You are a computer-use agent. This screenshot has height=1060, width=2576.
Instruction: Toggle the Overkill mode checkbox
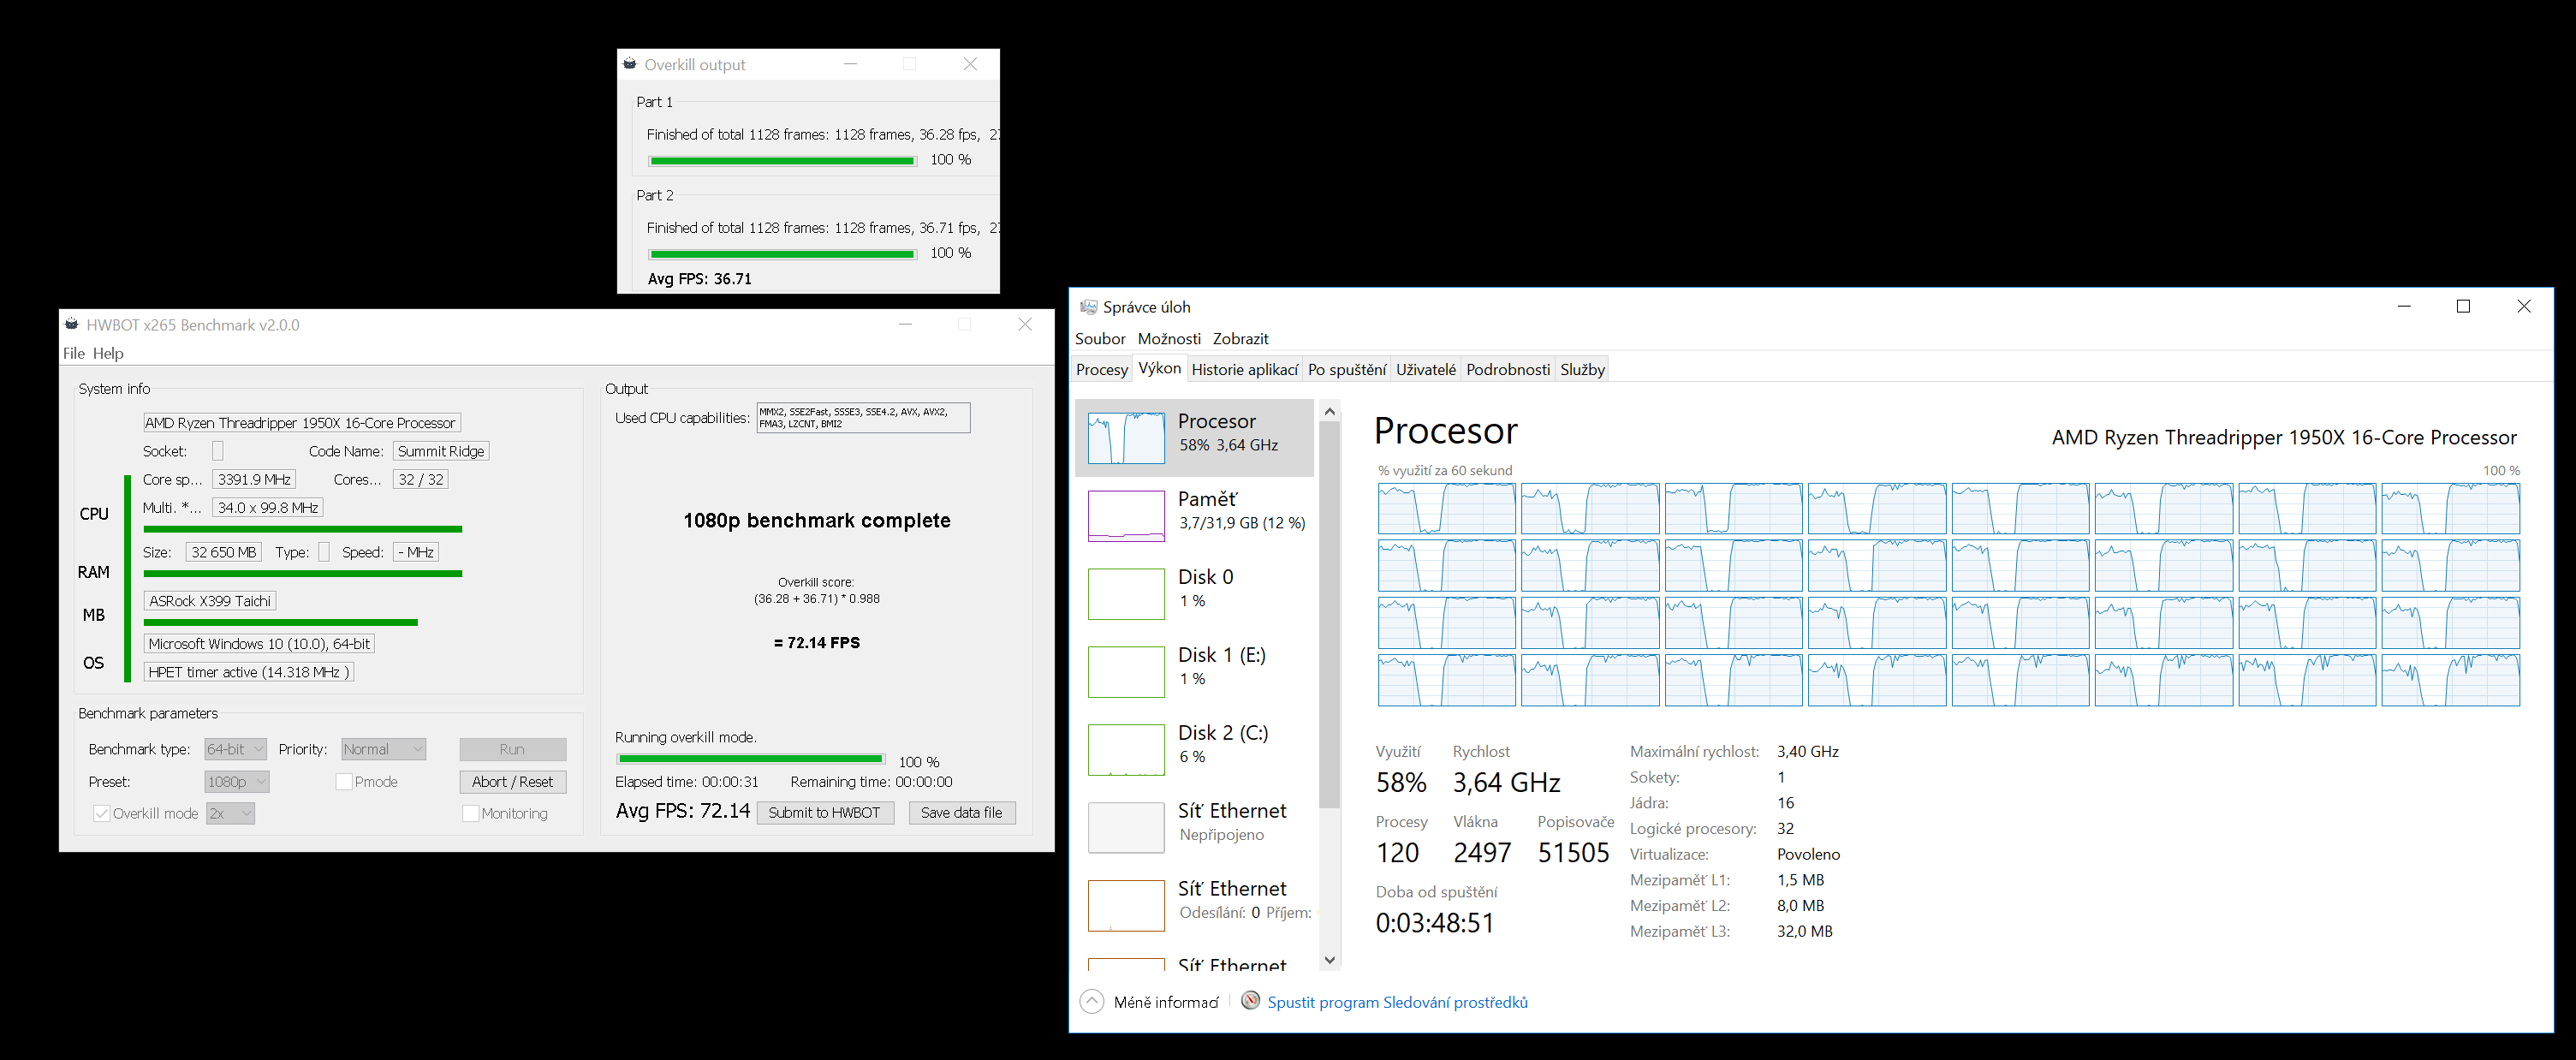[x=101, y=813]
